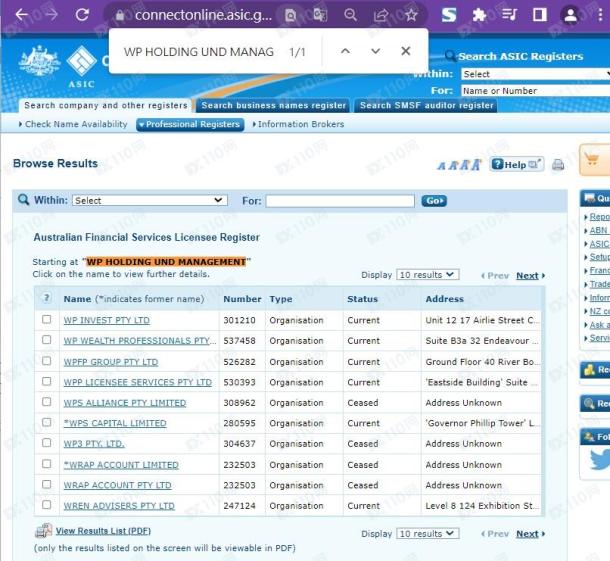Open WP INVEST PTY LTD details

click(107, 320)
